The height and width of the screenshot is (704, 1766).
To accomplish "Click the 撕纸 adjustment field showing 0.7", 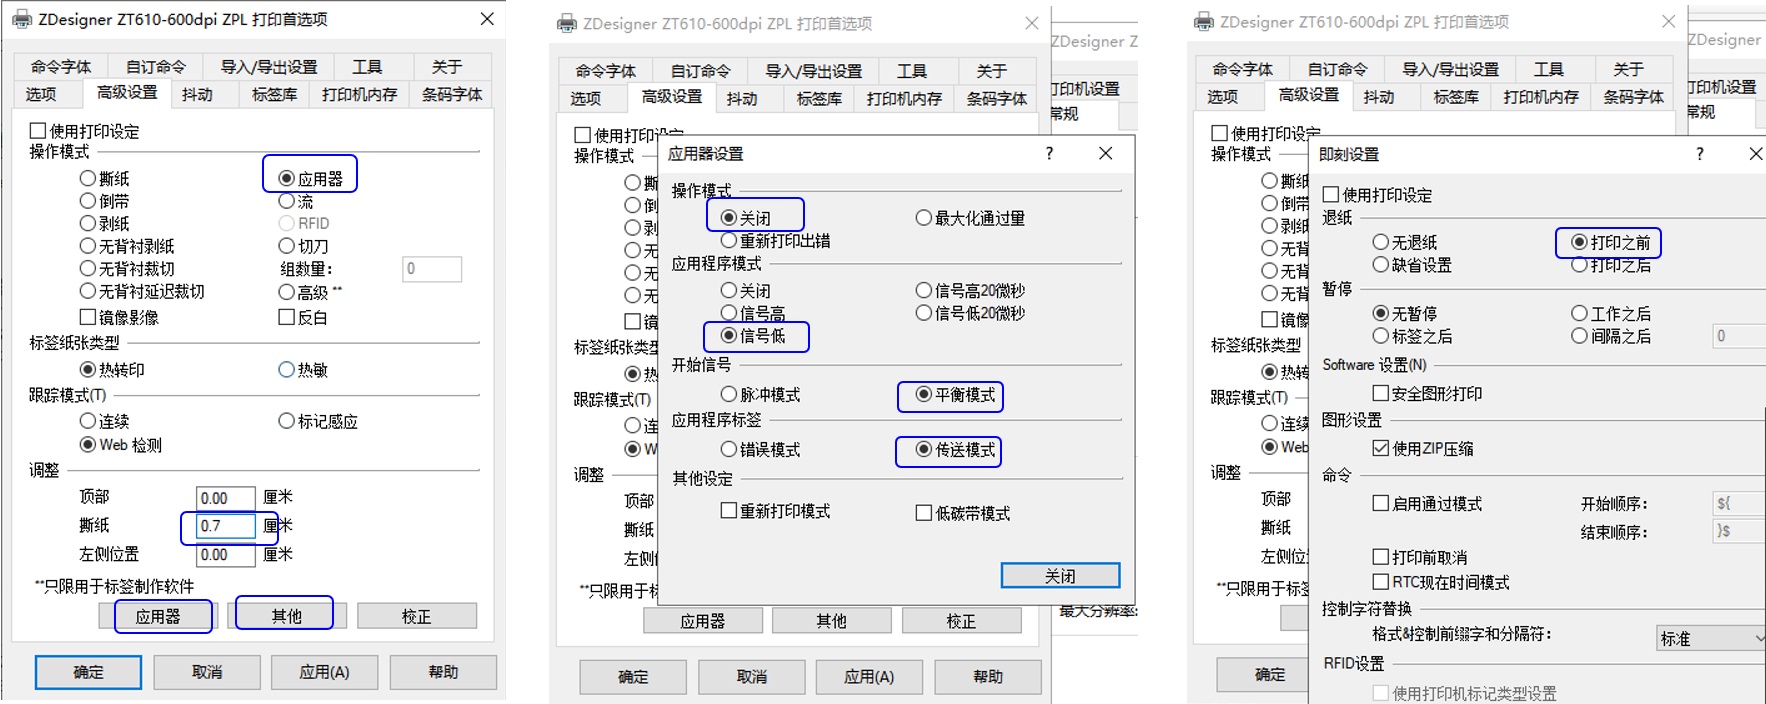I will 225,526.
